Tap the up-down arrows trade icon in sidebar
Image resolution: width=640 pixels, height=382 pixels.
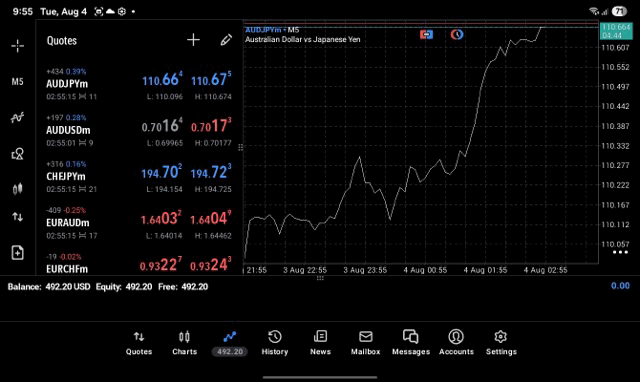click(x=18, y=217)
